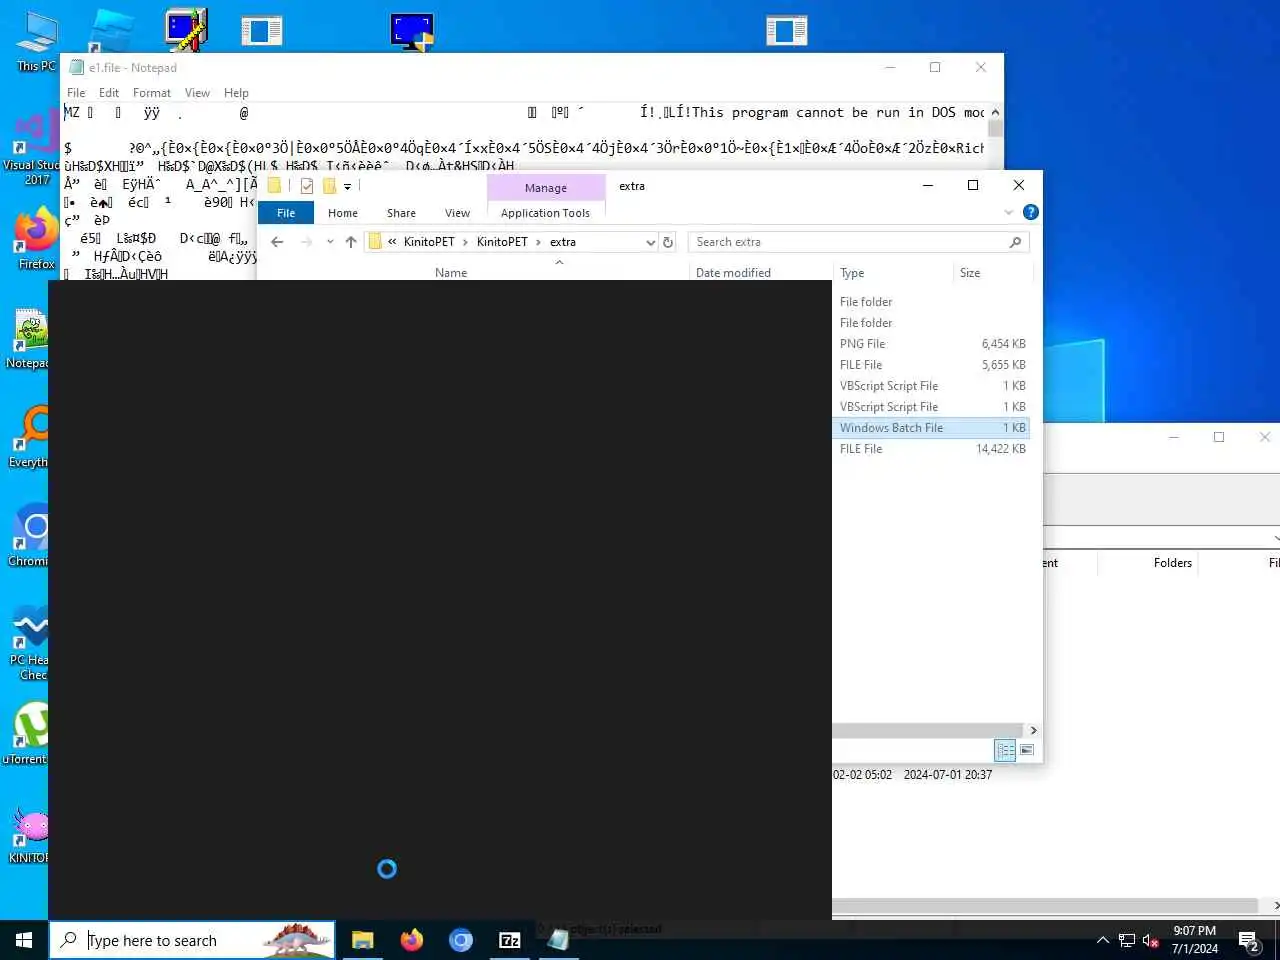Viewport: 1280px width, 960px height.
Task: Select Windows Batch File row
Action: click(932, 428)
